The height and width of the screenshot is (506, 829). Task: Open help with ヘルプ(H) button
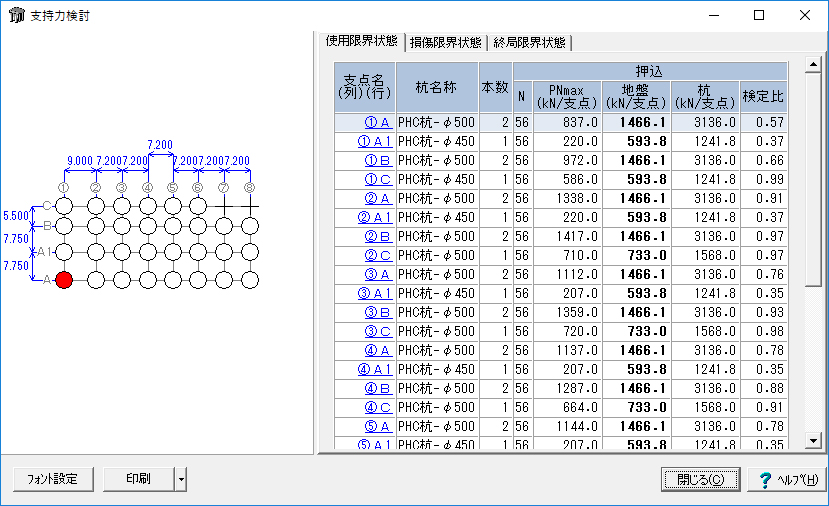[x=787, y=480]
